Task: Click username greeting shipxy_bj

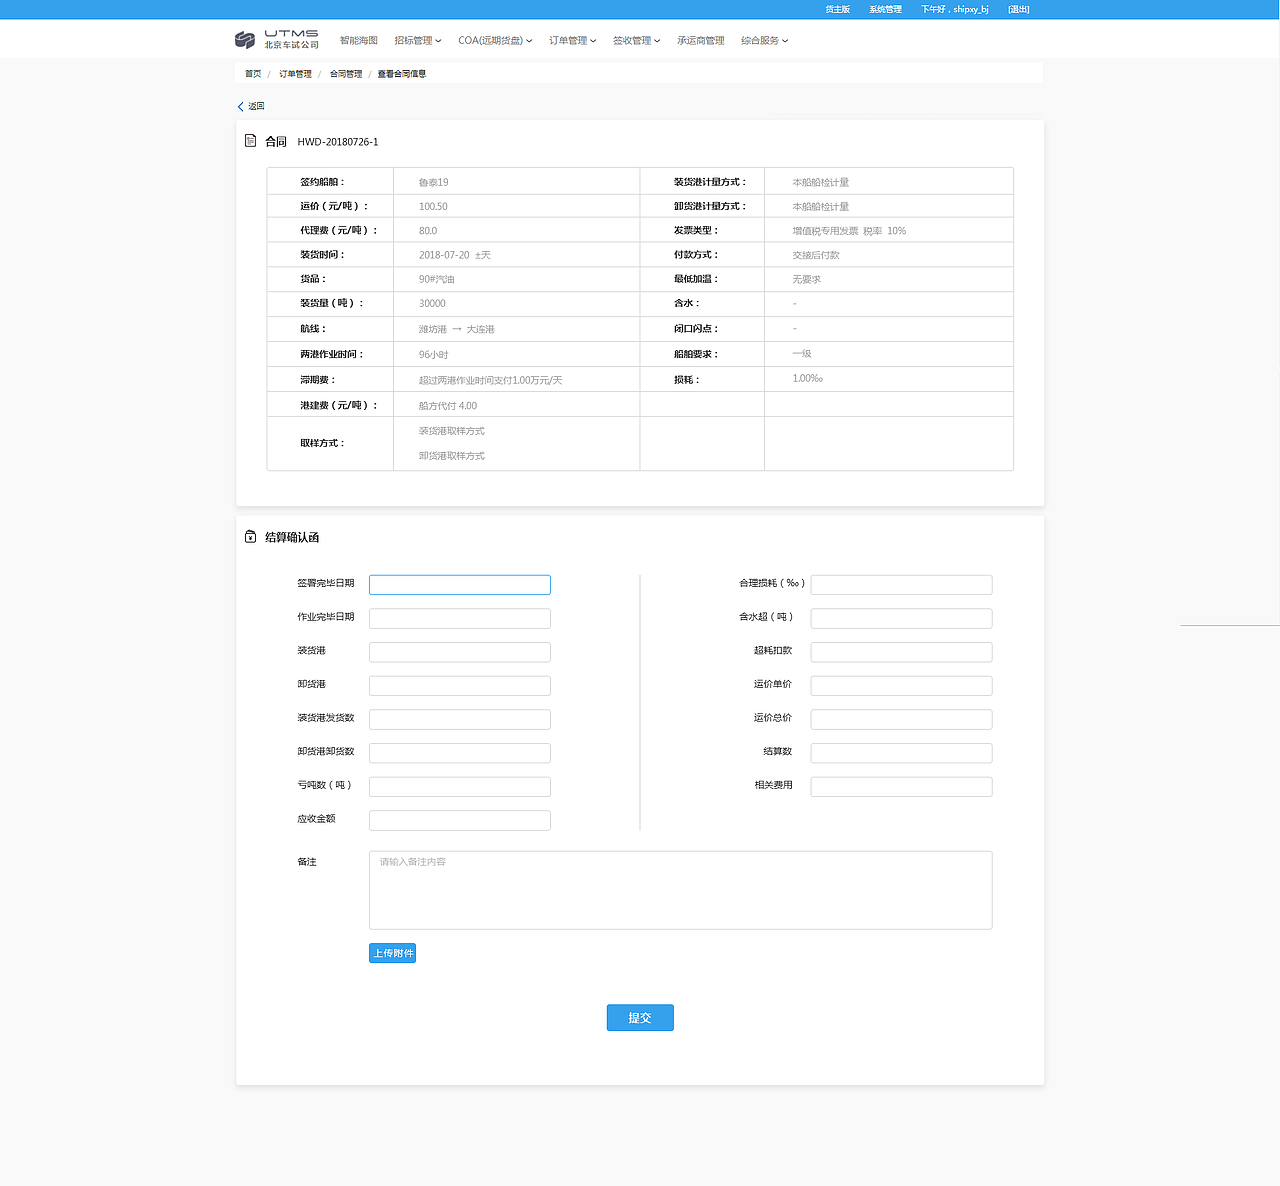Action: [x=955, y=9]
